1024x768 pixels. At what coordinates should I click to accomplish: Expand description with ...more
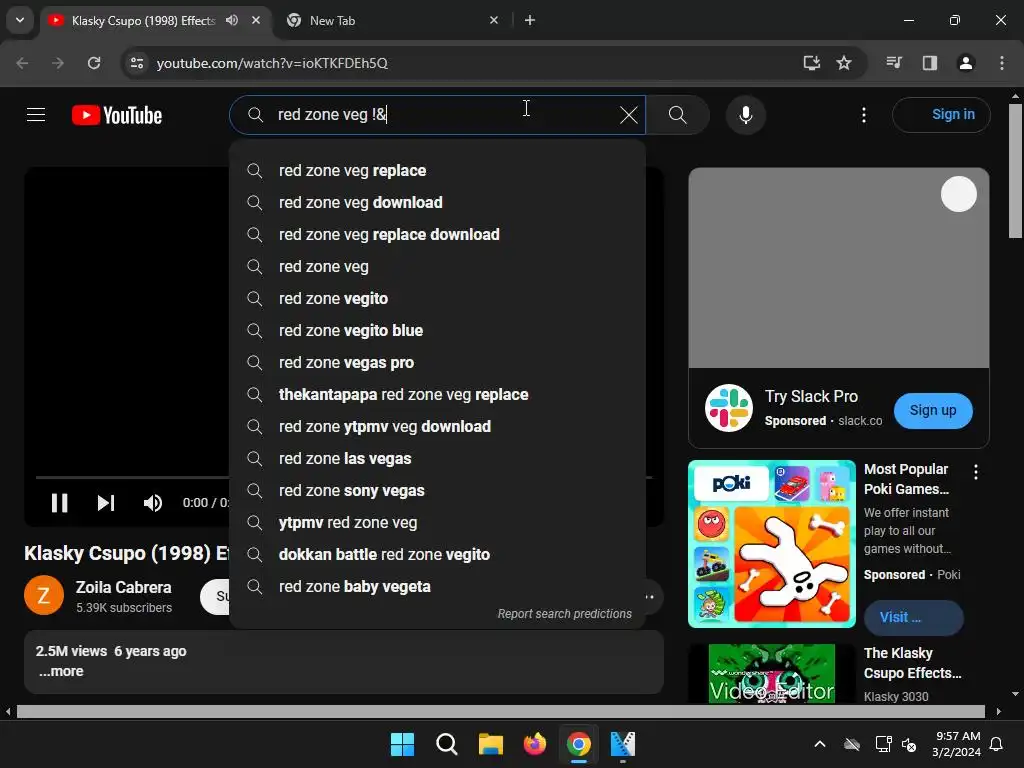[x=61, y=671]
